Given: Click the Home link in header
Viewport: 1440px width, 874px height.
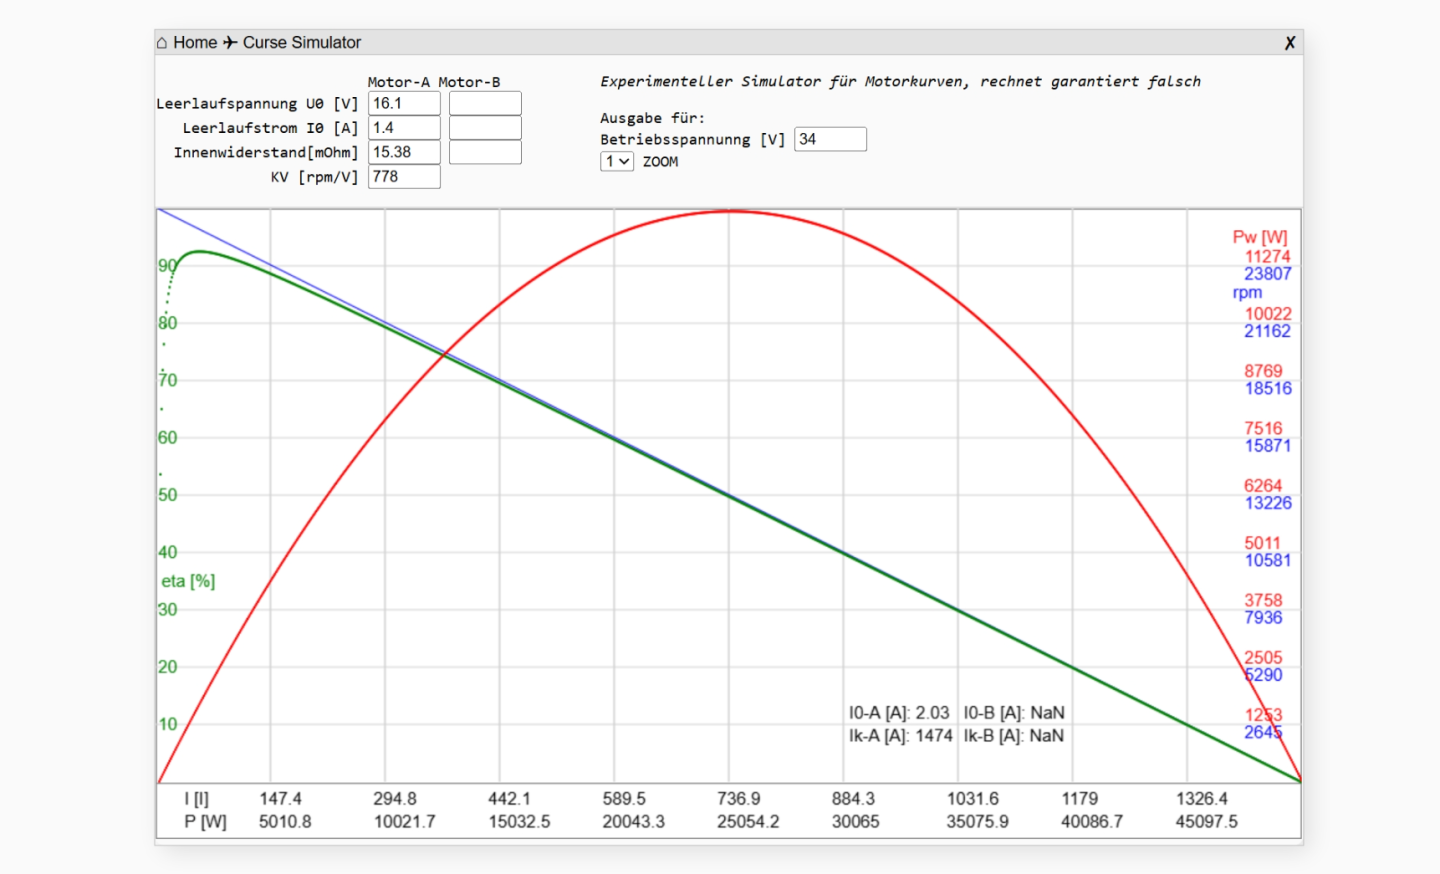Looking at the screenshot, I should click(x=195, y=42).
